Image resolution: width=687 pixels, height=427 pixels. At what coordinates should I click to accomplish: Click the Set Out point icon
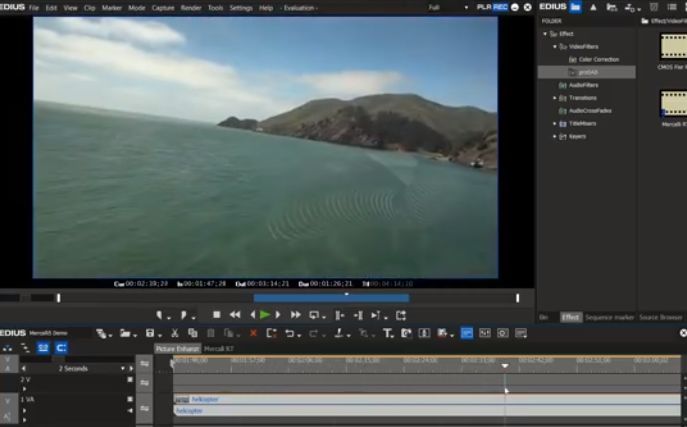[x=184, y=315]
